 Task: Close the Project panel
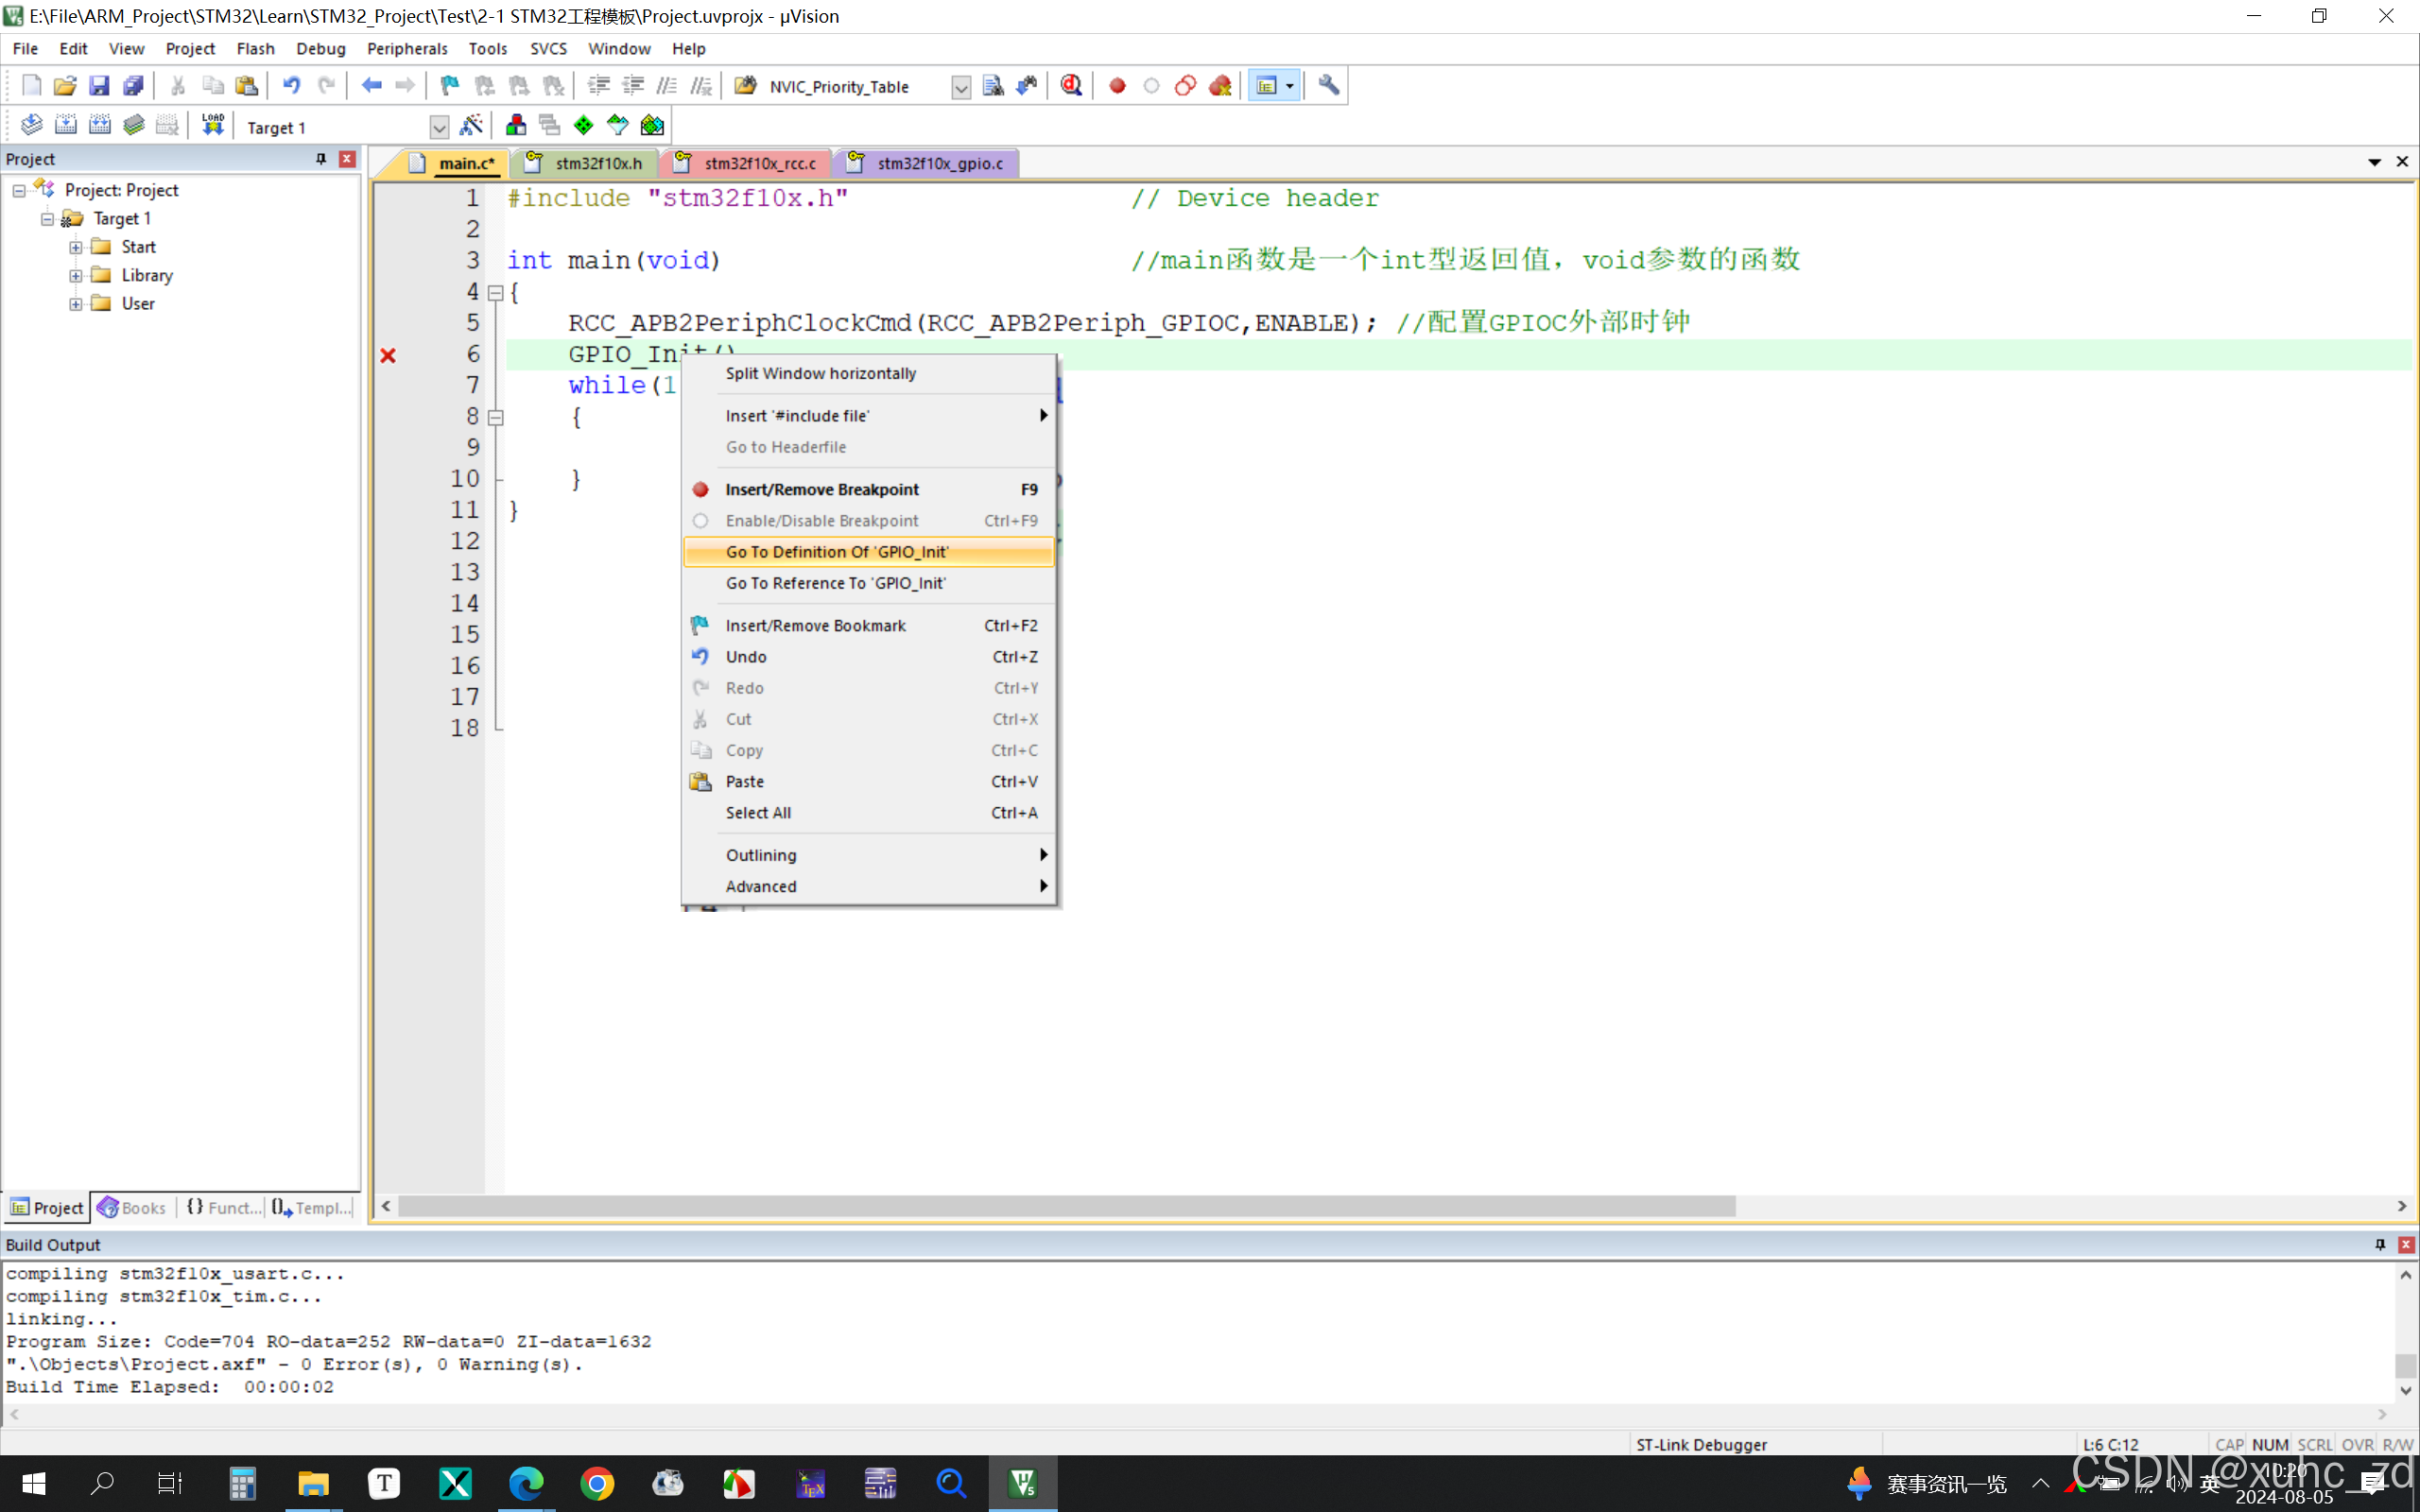pyautogui.click(x=347, y=159)
